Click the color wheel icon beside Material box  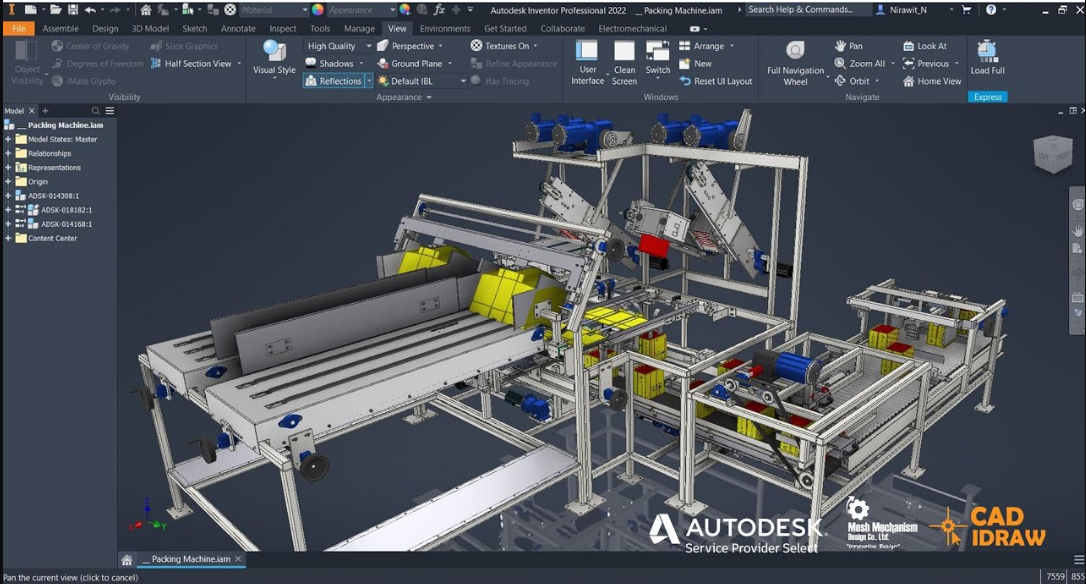pos(317,10)
